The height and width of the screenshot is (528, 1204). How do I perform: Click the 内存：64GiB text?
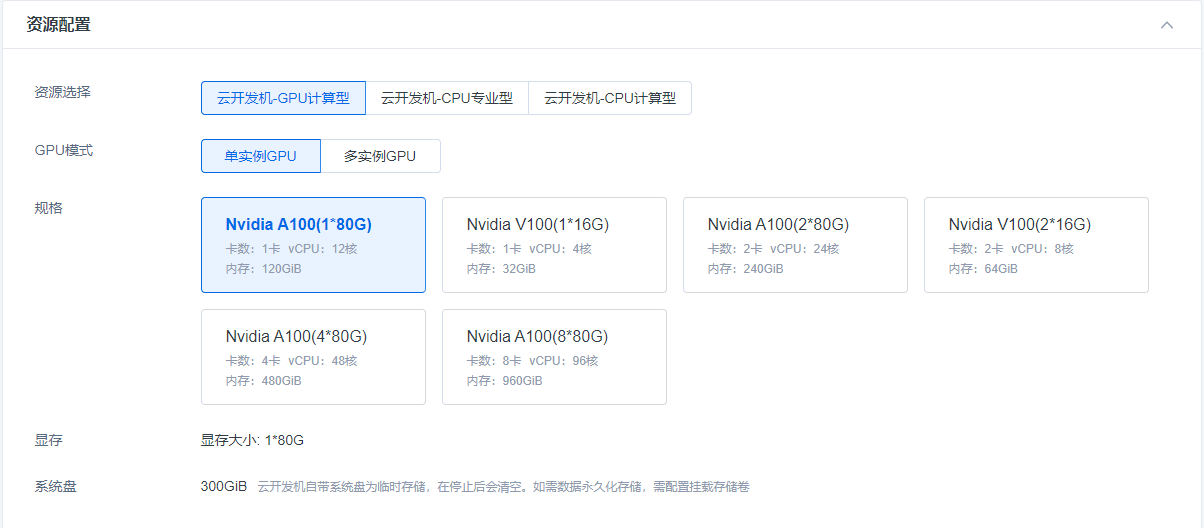point(983,269)
